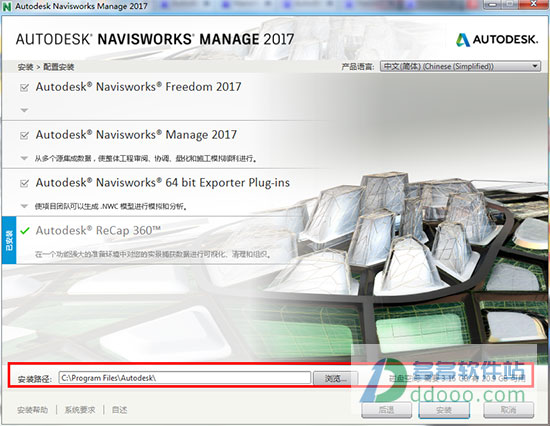Screen dimensions: 550x426
Task: Open the 自述 readme link
Action: tap(120, 410)
